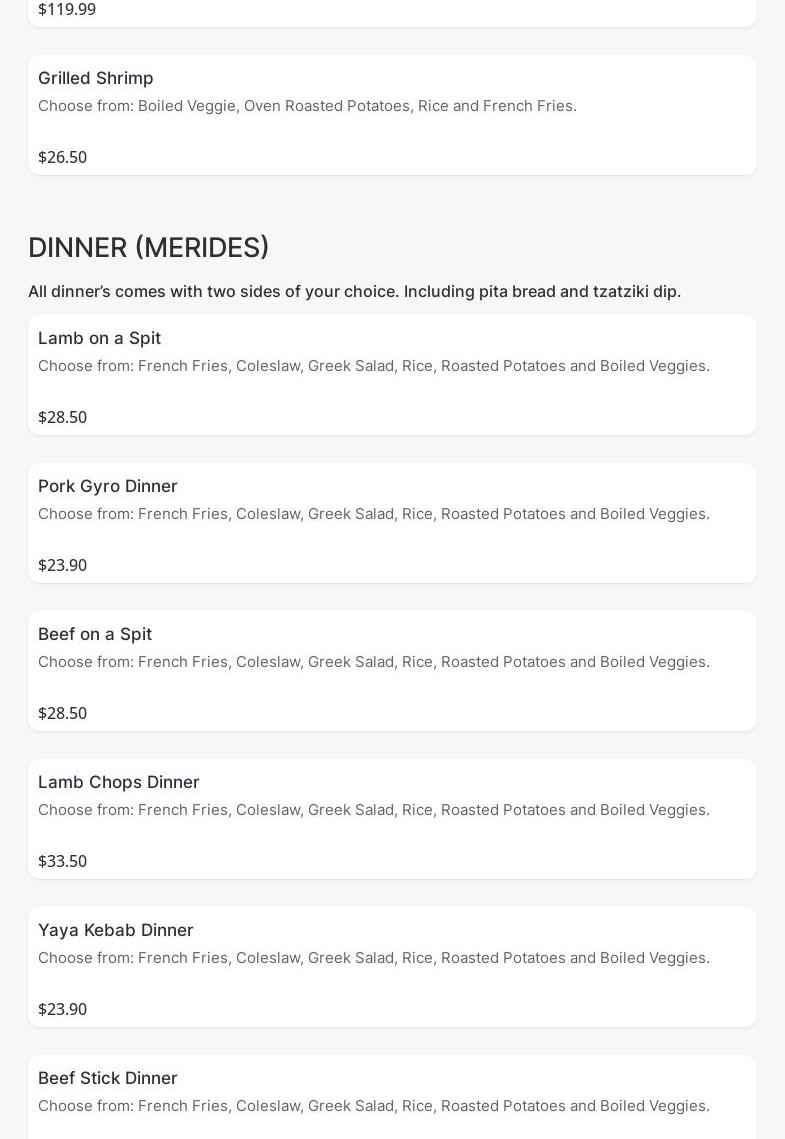Open the Beef Stick Dinner item
Image resolution: width=785 pixels, height=1139 pixels.
[x=107, y=1078]
